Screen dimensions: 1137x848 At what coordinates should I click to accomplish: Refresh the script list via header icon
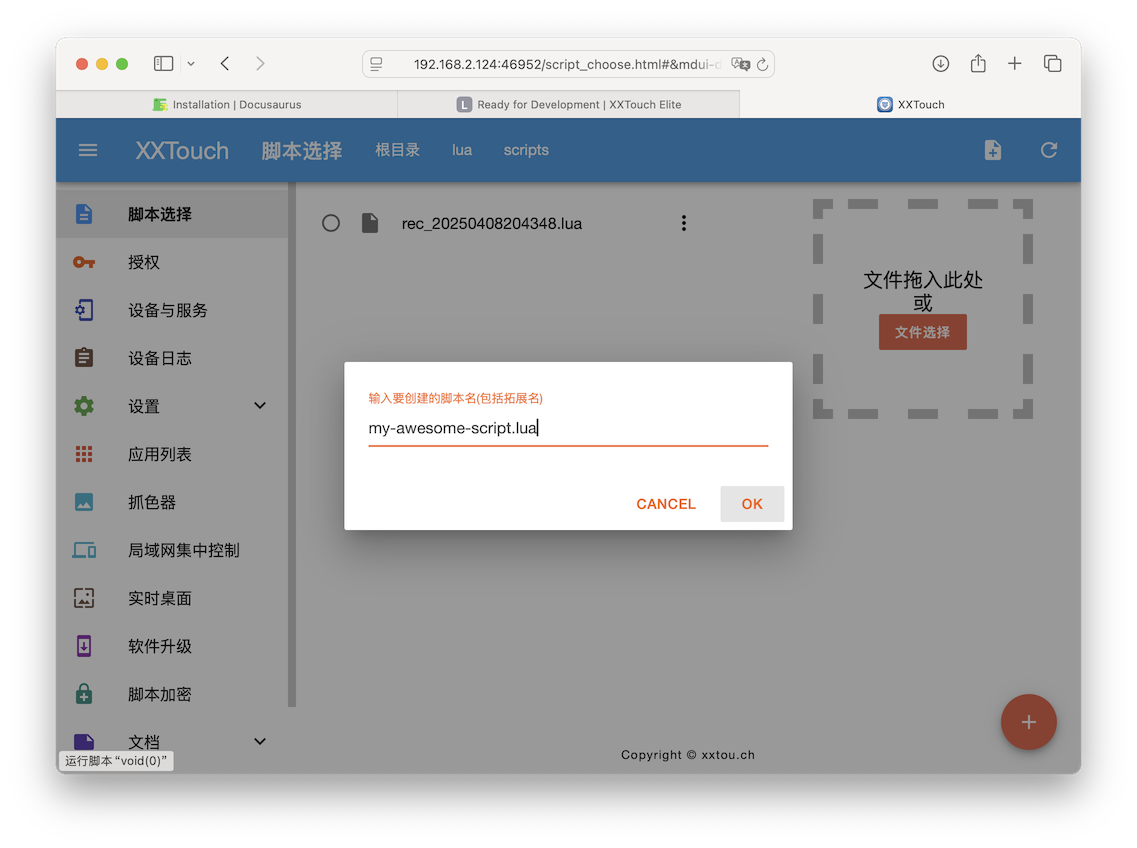tap(1049, 150)
